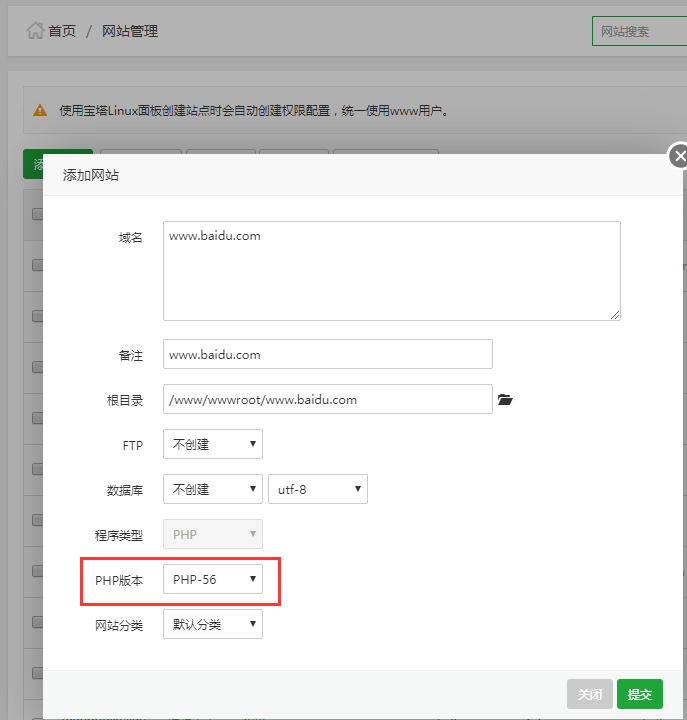Click the 根目录 path input field

tap(327, 399)
